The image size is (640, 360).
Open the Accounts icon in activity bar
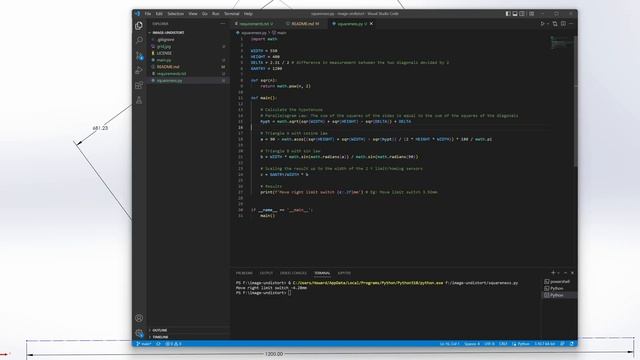pyautogui.click(x=139, y=318)
